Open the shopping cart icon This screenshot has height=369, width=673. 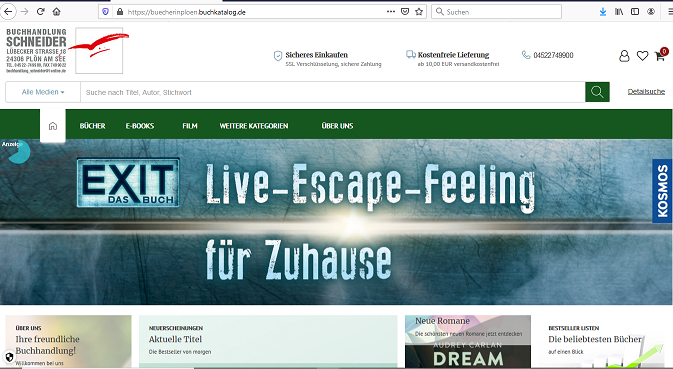pos(660,56)
